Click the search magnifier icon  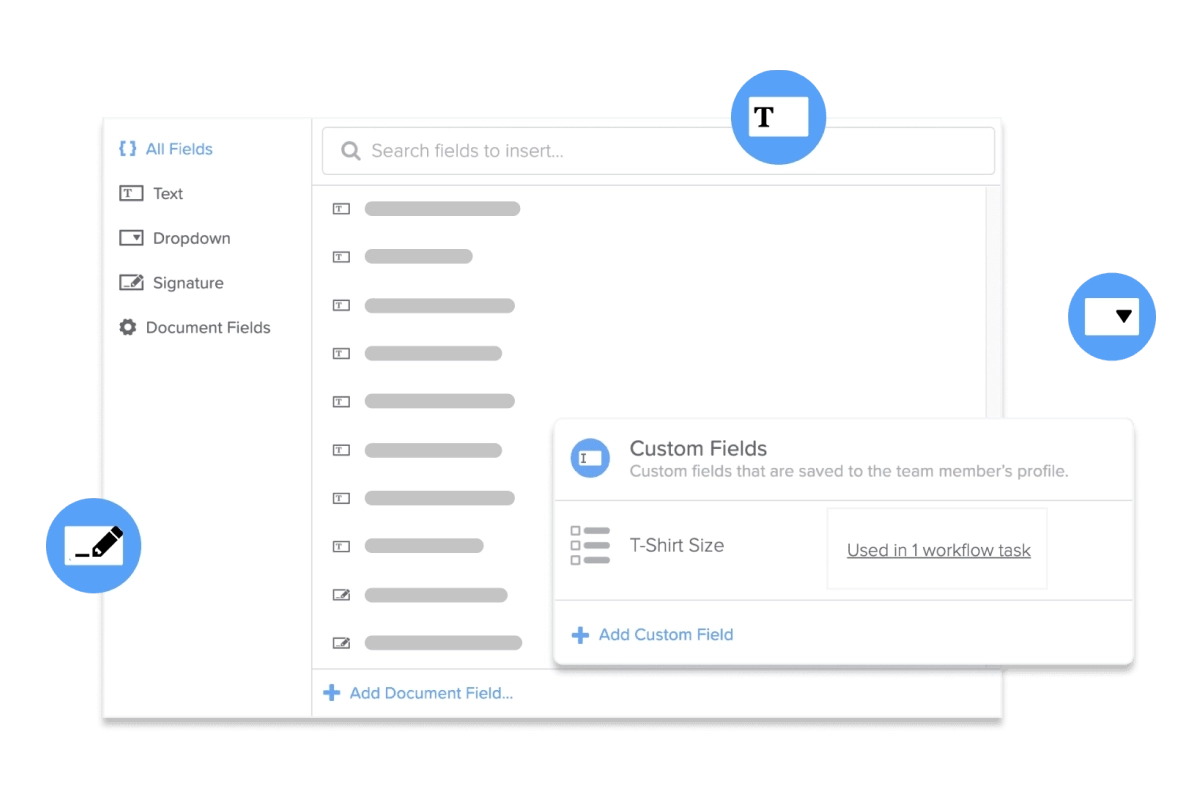coord(351,151)
